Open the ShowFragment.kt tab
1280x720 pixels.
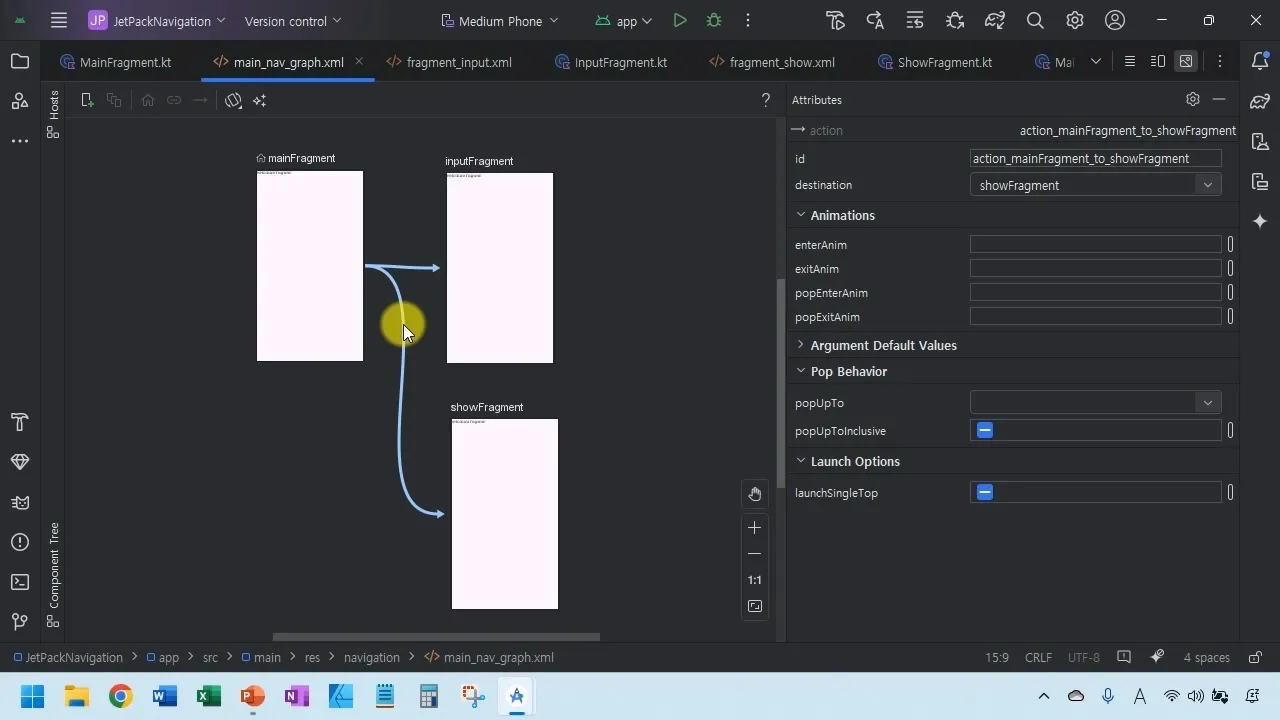pyautogui.click(x=944, y=62)
